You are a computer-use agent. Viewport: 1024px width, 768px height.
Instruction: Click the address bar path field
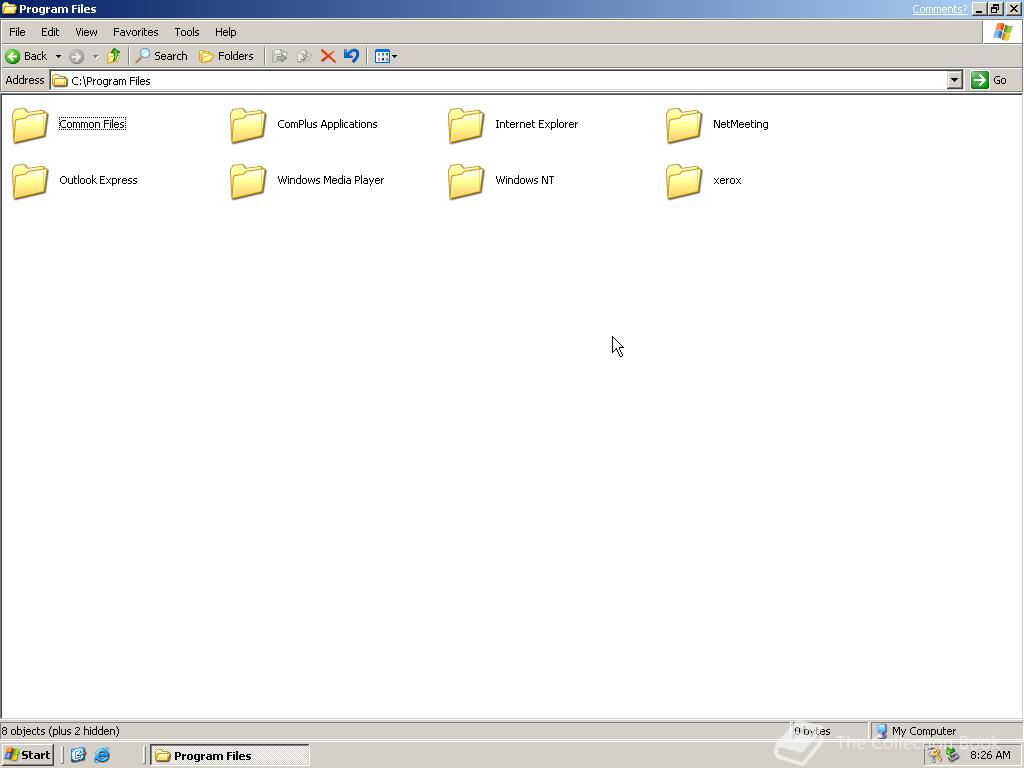[x=500, y=80]
